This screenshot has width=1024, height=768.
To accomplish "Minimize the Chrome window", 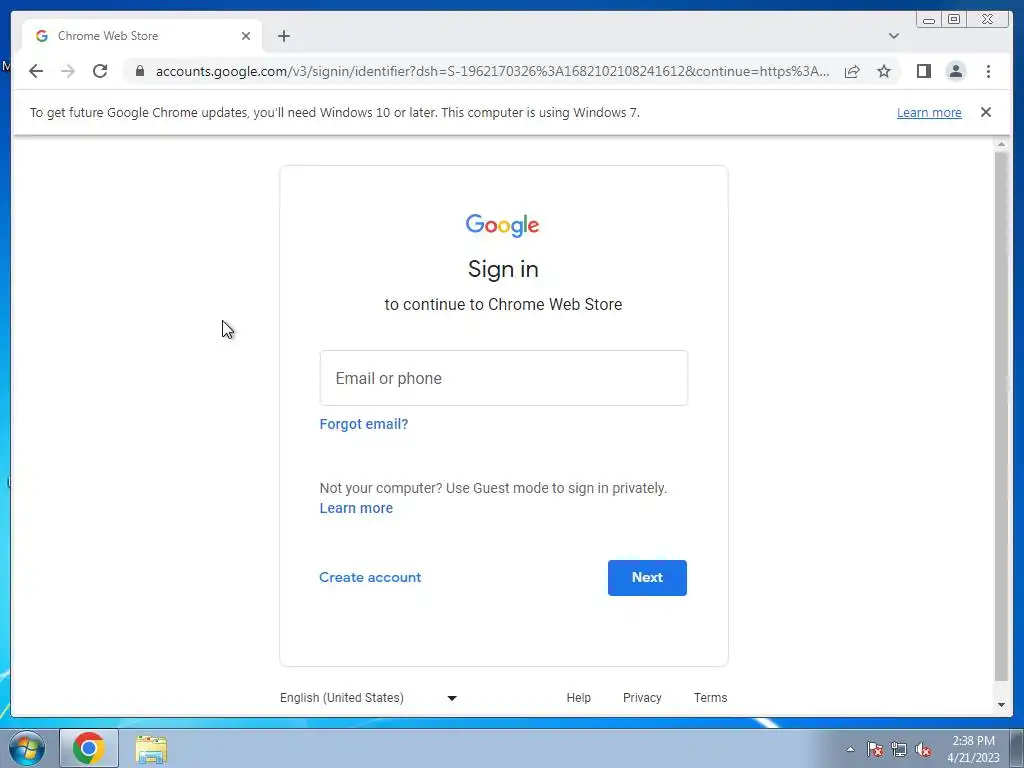I will tap(929, 20).
